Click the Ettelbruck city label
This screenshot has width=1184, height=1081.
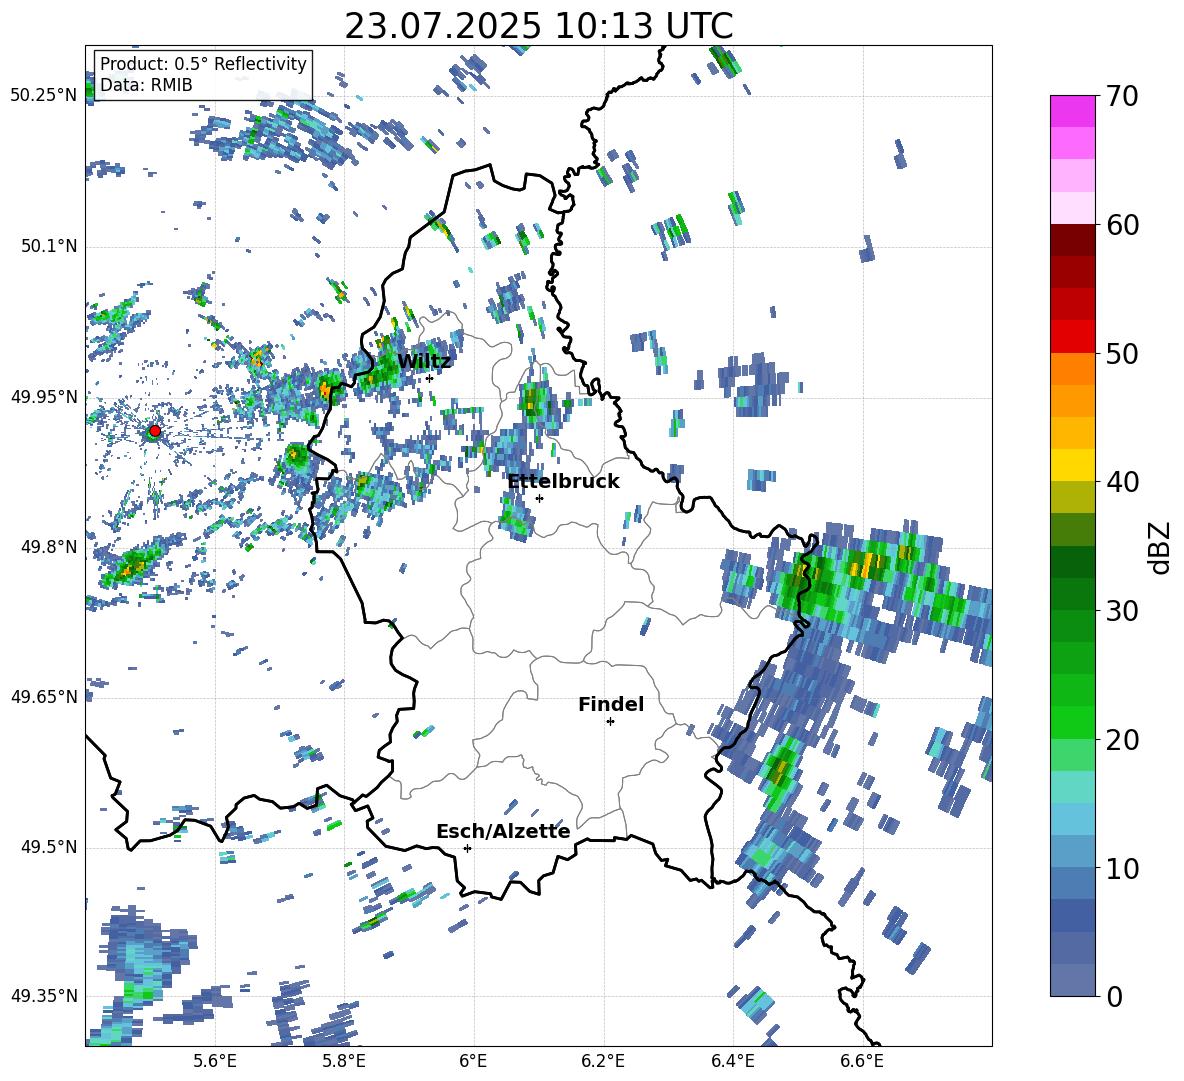pyautogui.click(x=563, y=482)
